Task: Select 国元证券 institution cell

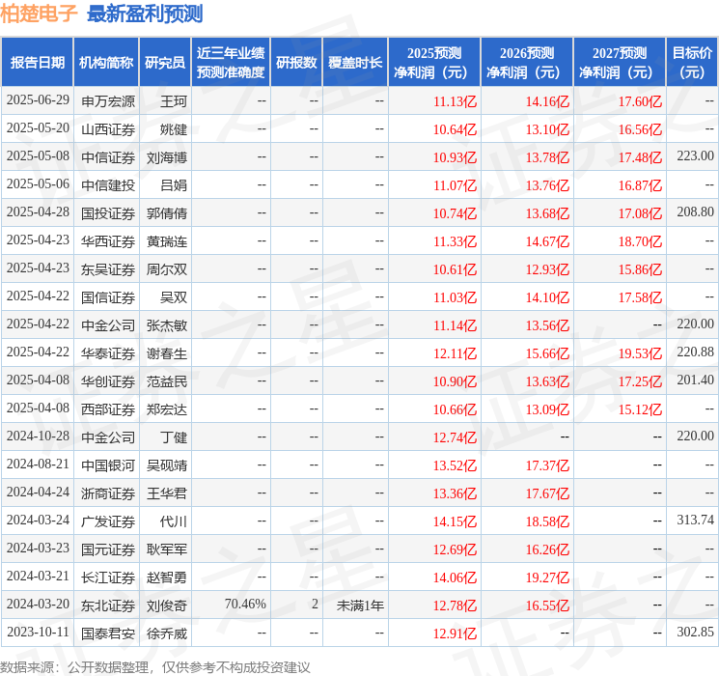Action: [x=108, y=549]
